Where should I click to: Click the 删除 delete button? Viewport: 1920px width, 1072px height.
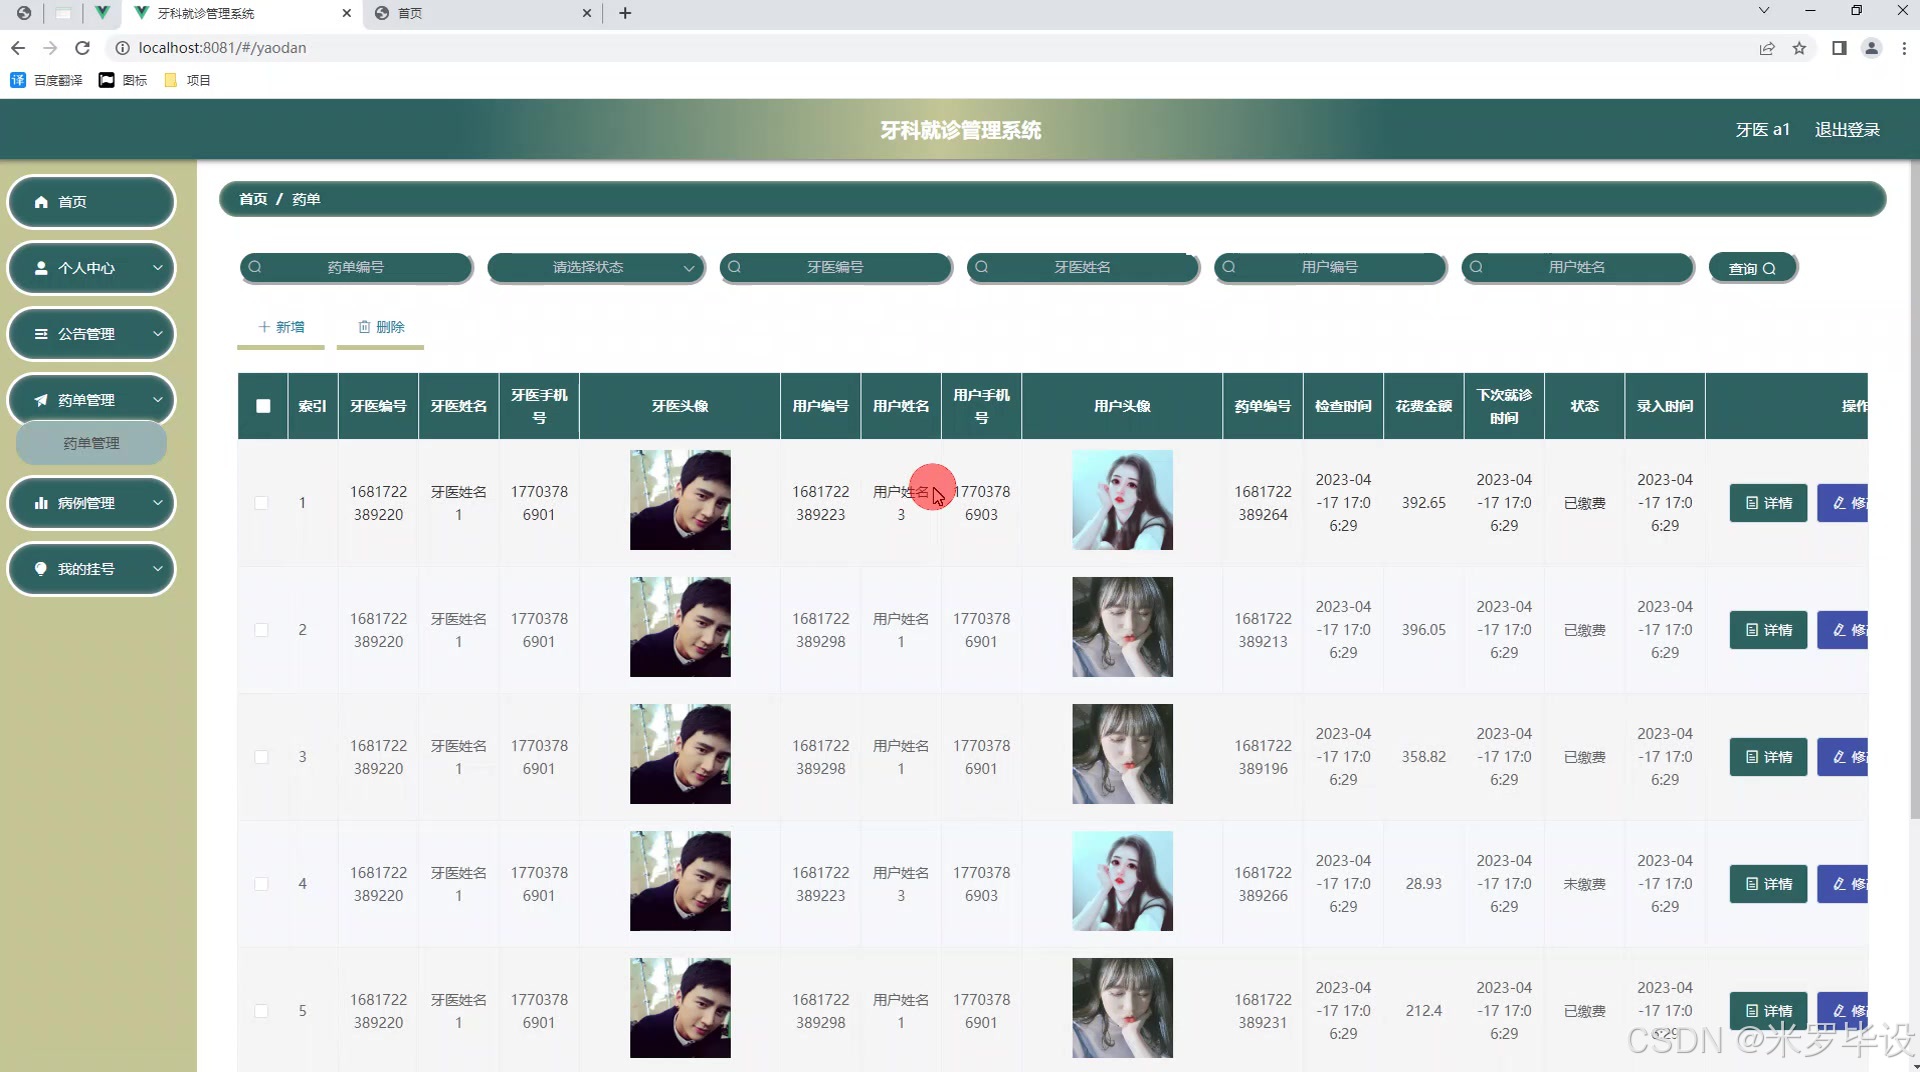pyautogui.click(x=381, y=327)
